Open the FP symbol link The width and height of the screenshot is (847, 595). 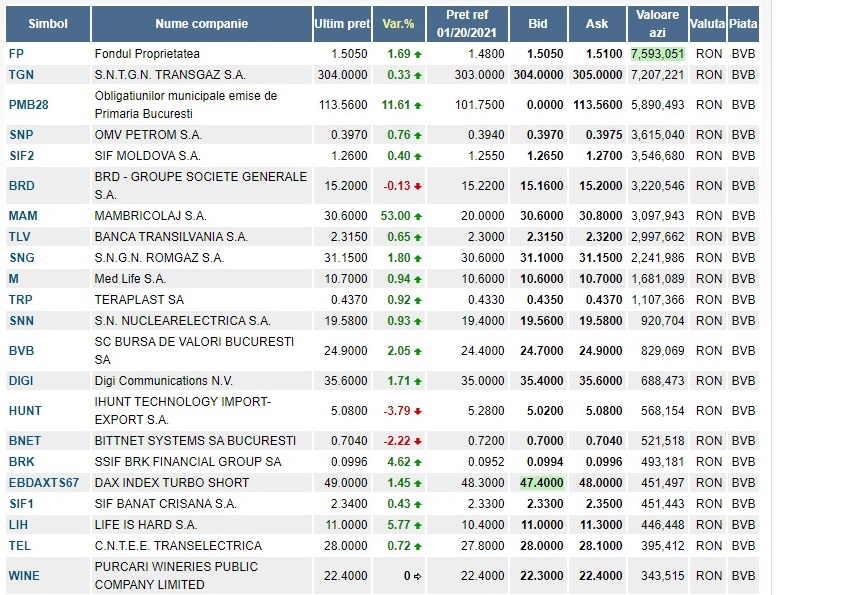pos(16,54)
